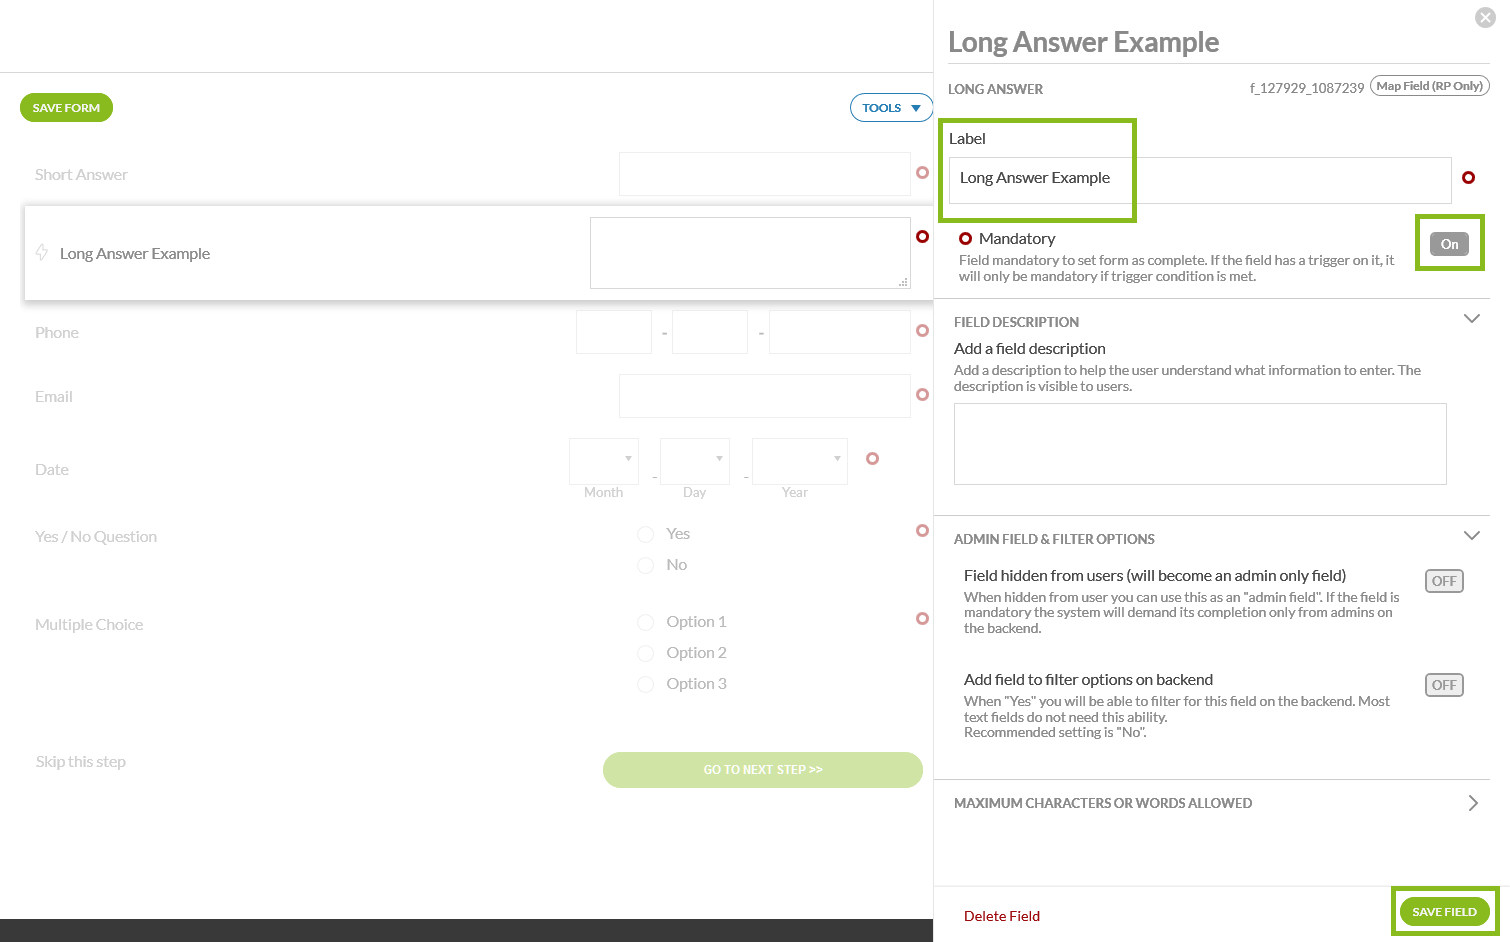This screenshot has height=942, width=1510.
Task: Click the Save Field button
Action: coord(1443,912)
